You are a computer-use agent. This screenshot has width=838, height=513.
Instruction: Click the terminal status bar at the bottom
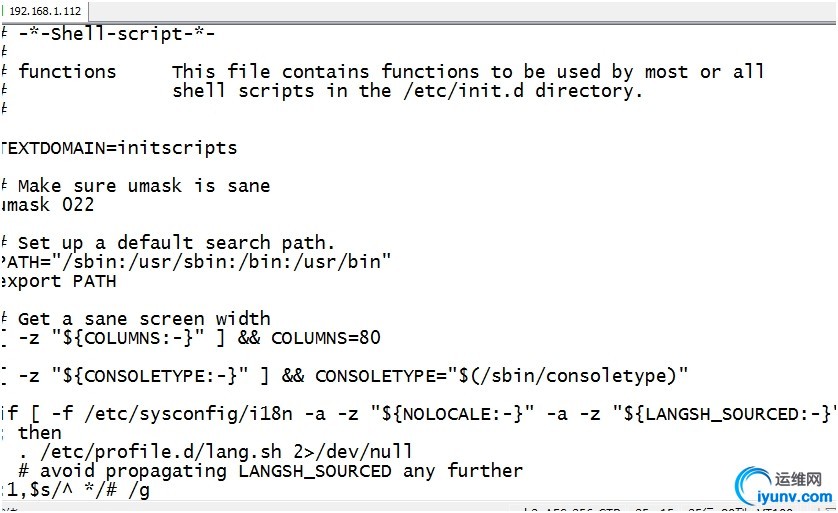coord(400,507)
